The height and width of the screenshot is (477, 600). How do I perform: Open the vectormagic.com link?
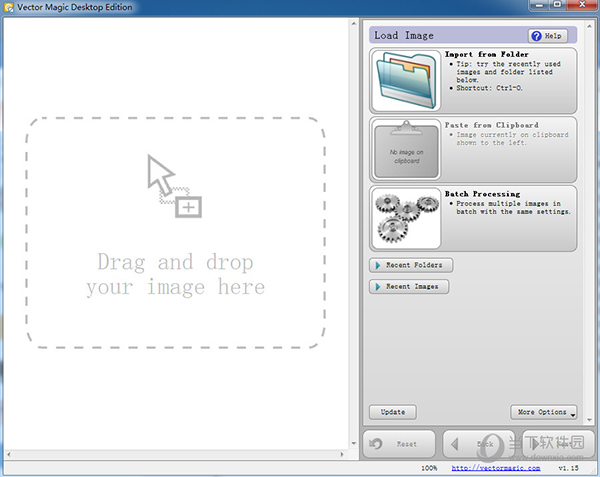496,468
